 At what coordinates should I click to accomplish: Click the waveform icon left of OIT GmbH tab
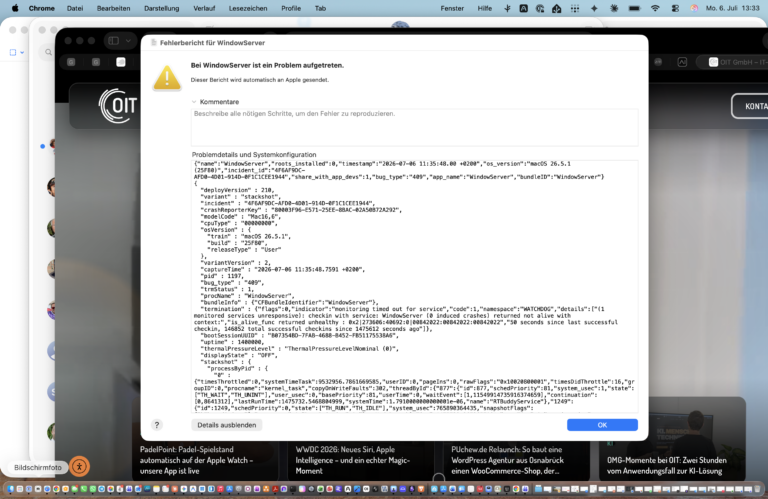pyautogui.click(x=682, y=62)
